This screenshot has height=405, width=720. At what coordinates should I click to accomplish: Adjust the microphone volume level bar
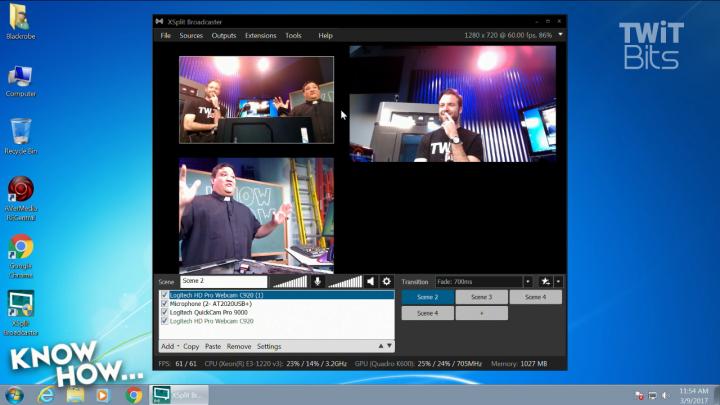click(290, 282)
